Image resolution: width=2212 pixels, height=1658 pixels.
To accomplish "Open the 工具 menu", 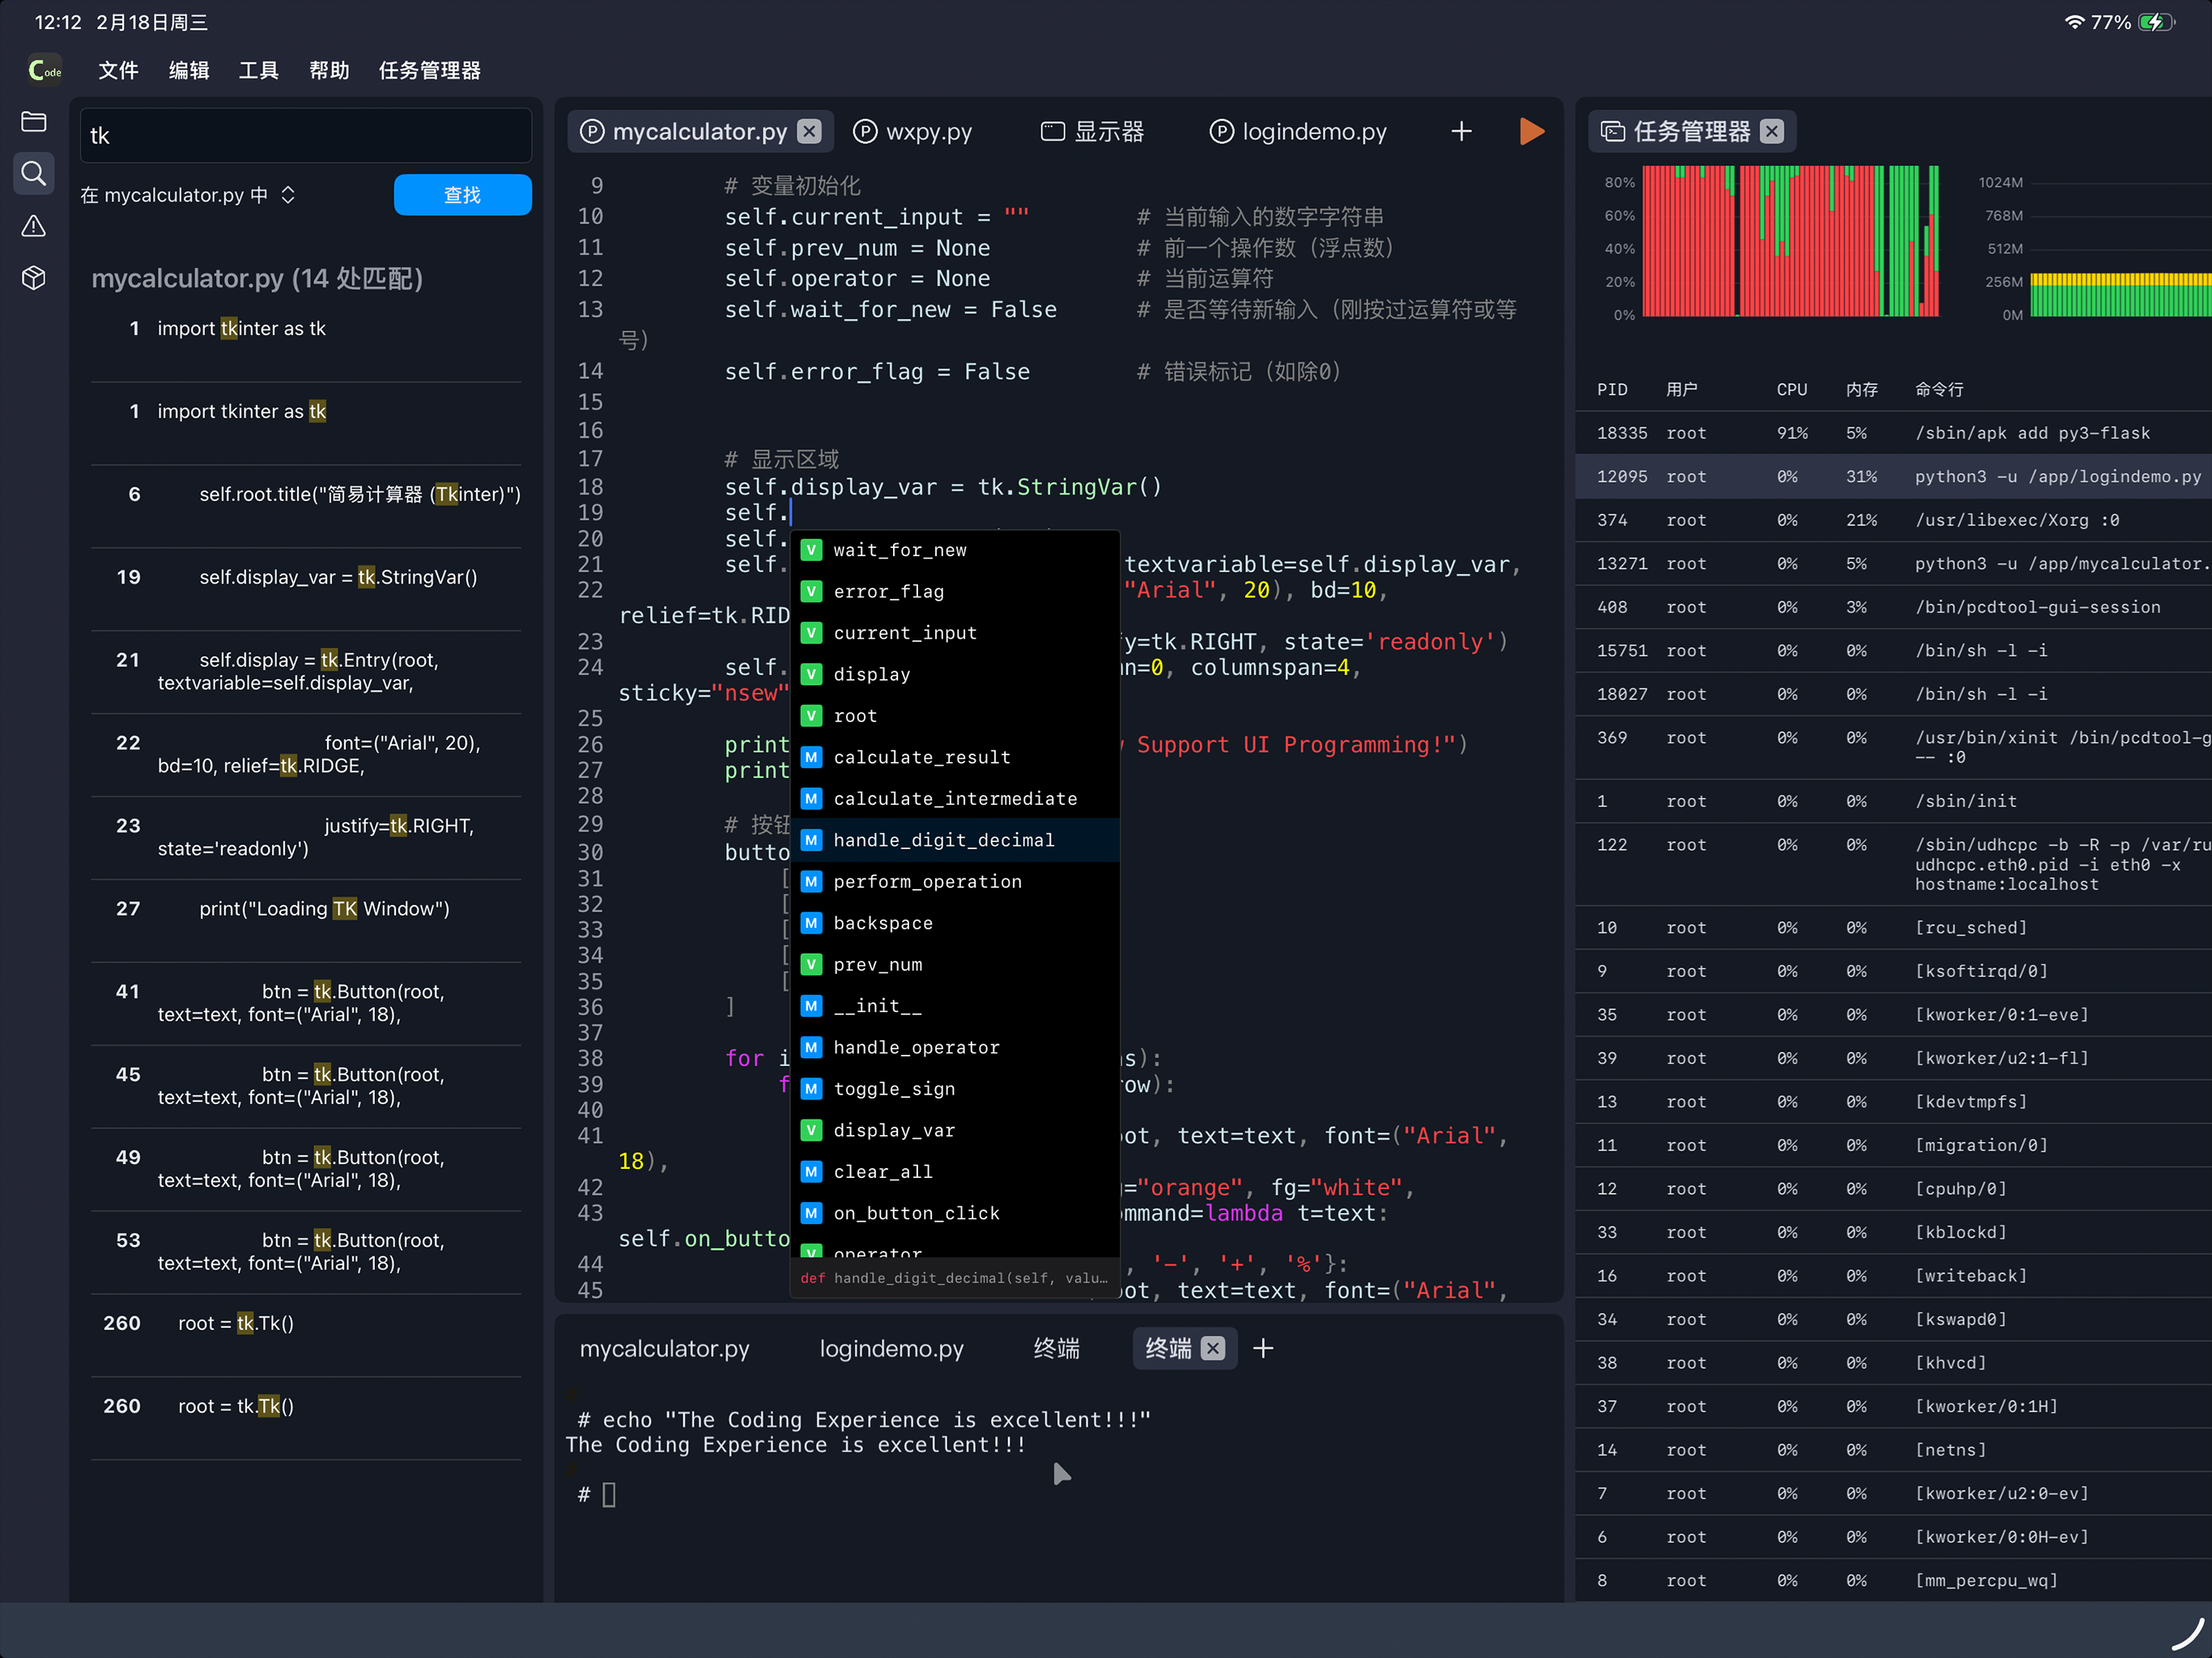I will (x=258, y=70).
